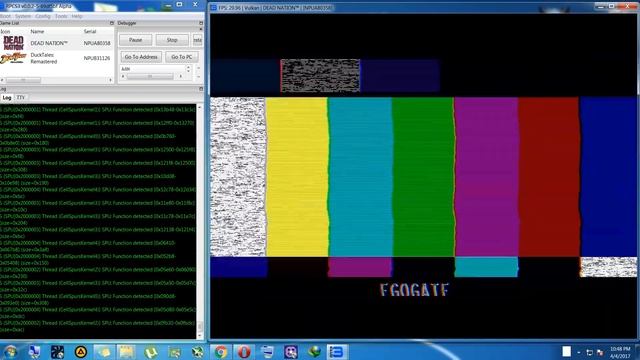Viewport: 640px width, 360px height.
Task: Open the second folder window icon in the taskbar
Action: click(x=127, y=352)
